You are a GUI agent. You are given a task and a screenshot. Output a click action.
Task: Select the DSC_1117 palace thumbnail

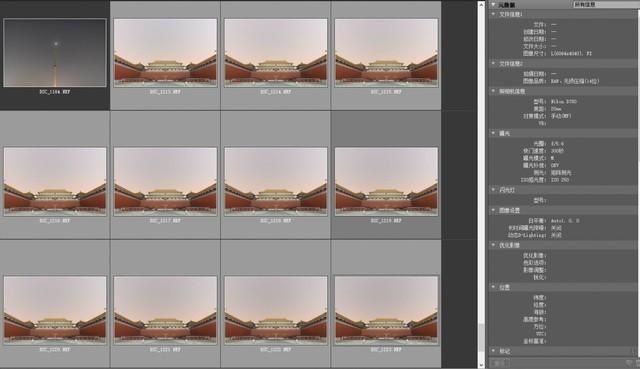[x=165, y=182]
